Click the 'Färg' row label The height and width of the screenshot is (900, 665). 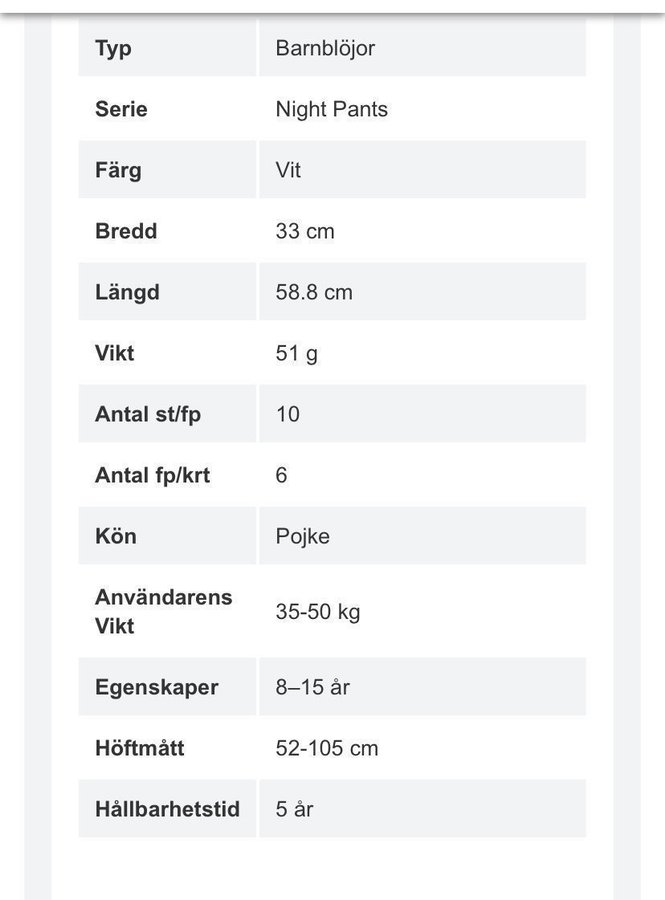click(x=118, y=170)
